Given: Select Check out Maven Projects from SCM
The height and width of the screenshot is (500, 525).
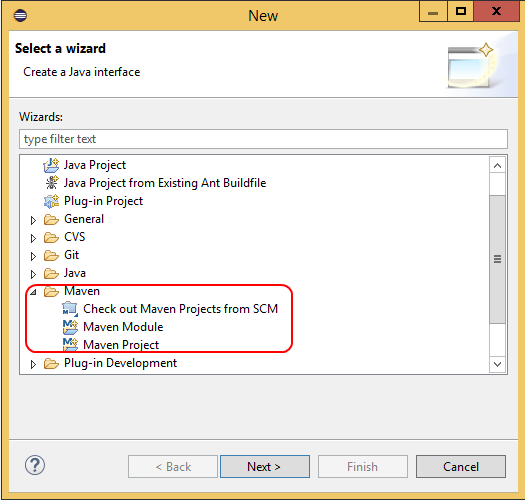Looking at the screenshot, I should pyautogui.click(x=180, y=309).
